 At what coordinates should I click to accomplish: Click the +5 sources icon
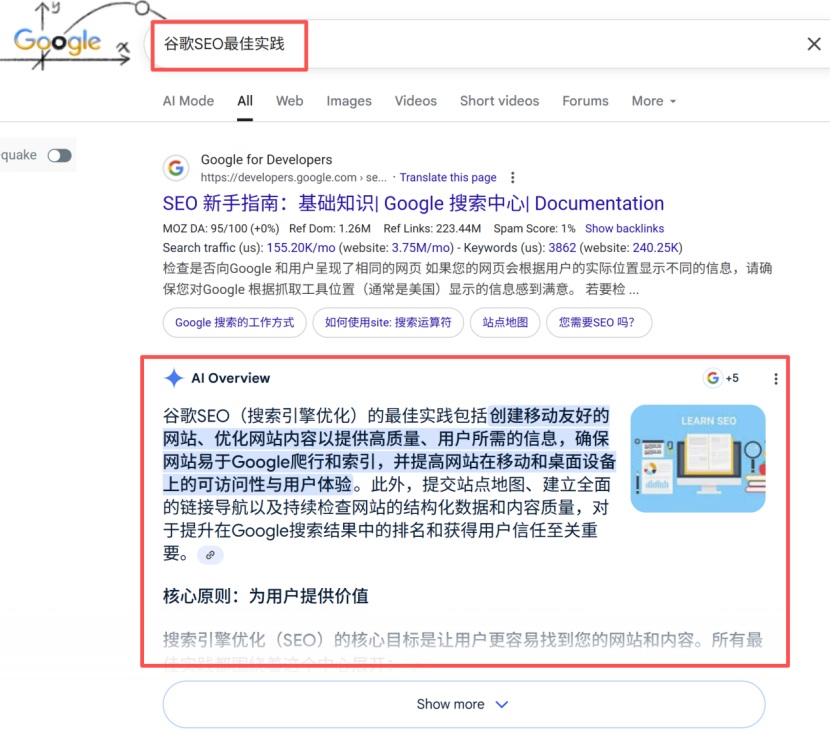[x=722, y=378]
